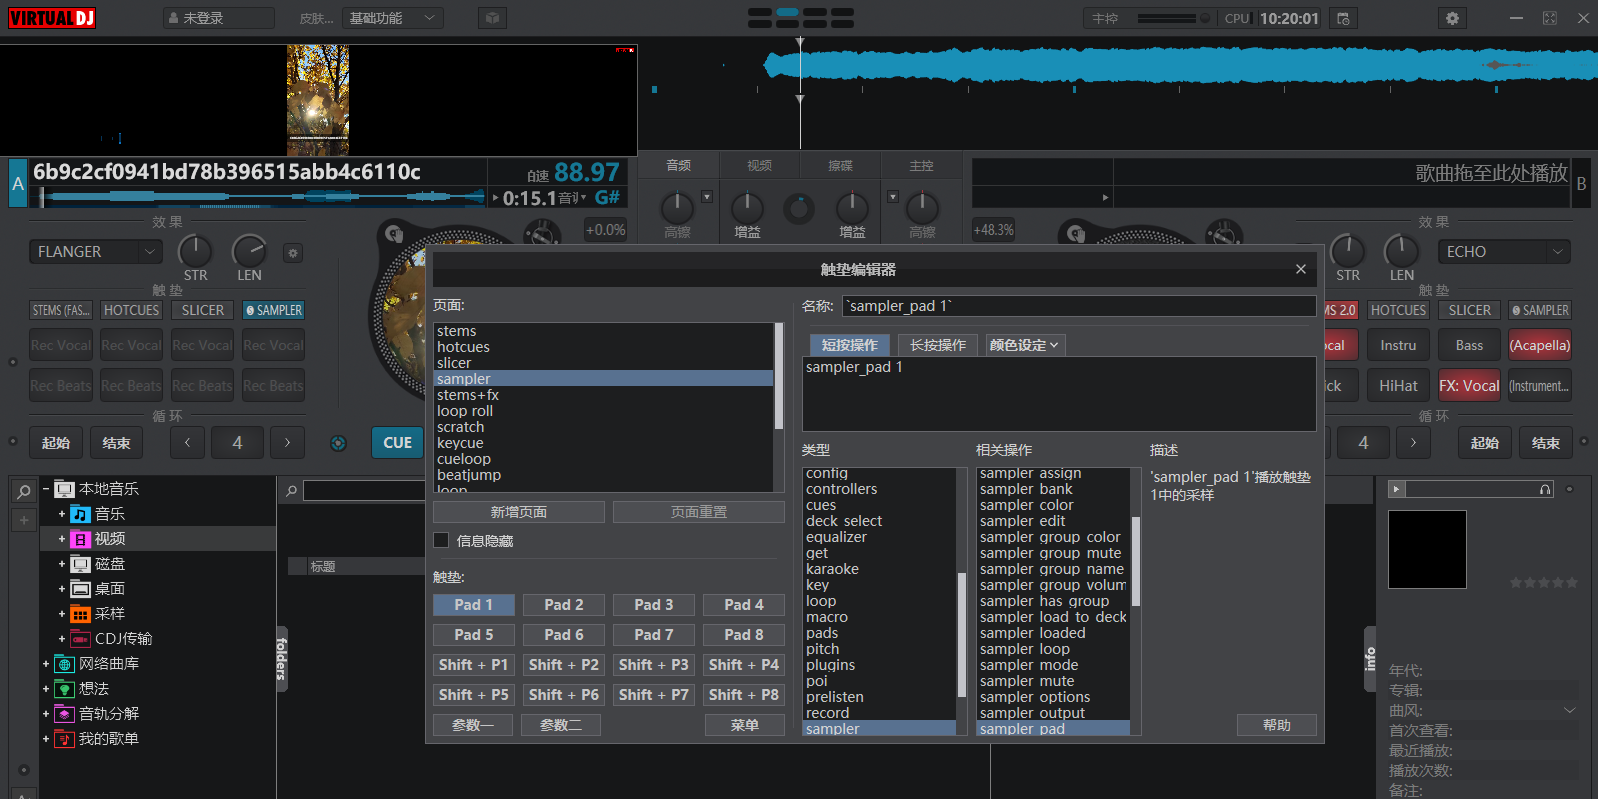The height and width of the screenshot is (799, 1598).
Task: Click the search magnifier icon in the browser sidebar
Action: [x=24, y=491]
